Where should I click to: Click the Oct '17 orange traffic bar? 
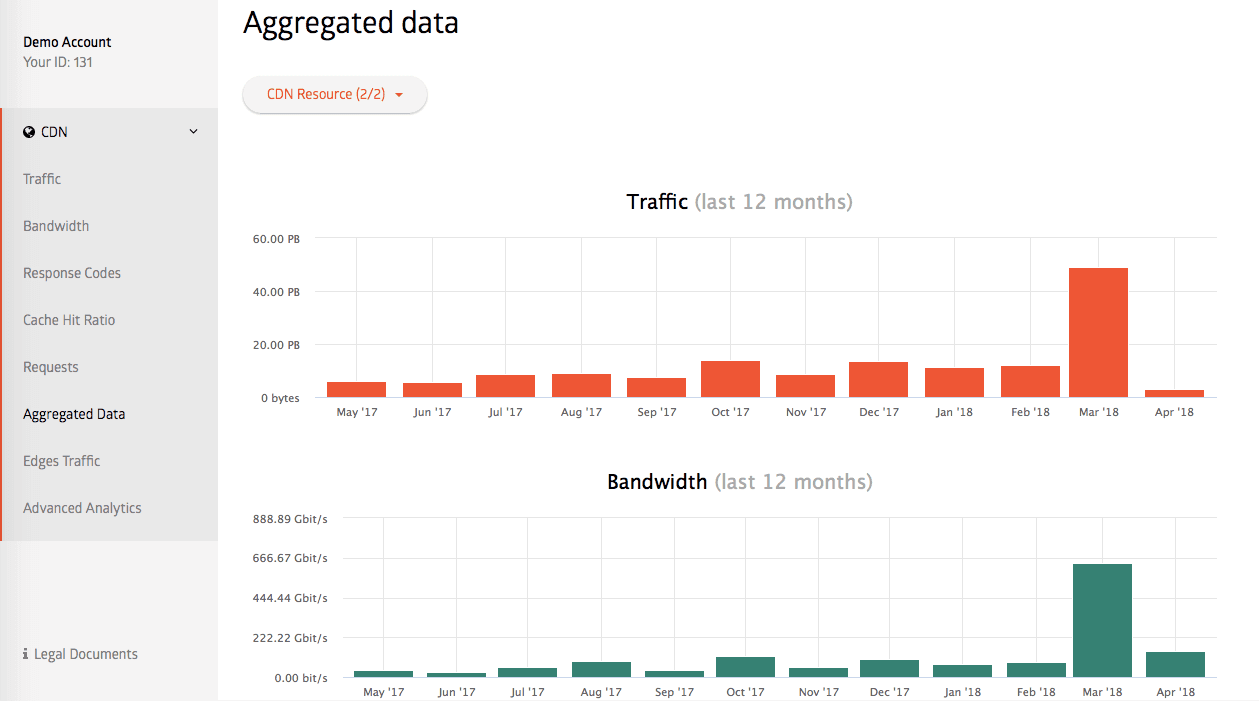click(x=730, y=379)
